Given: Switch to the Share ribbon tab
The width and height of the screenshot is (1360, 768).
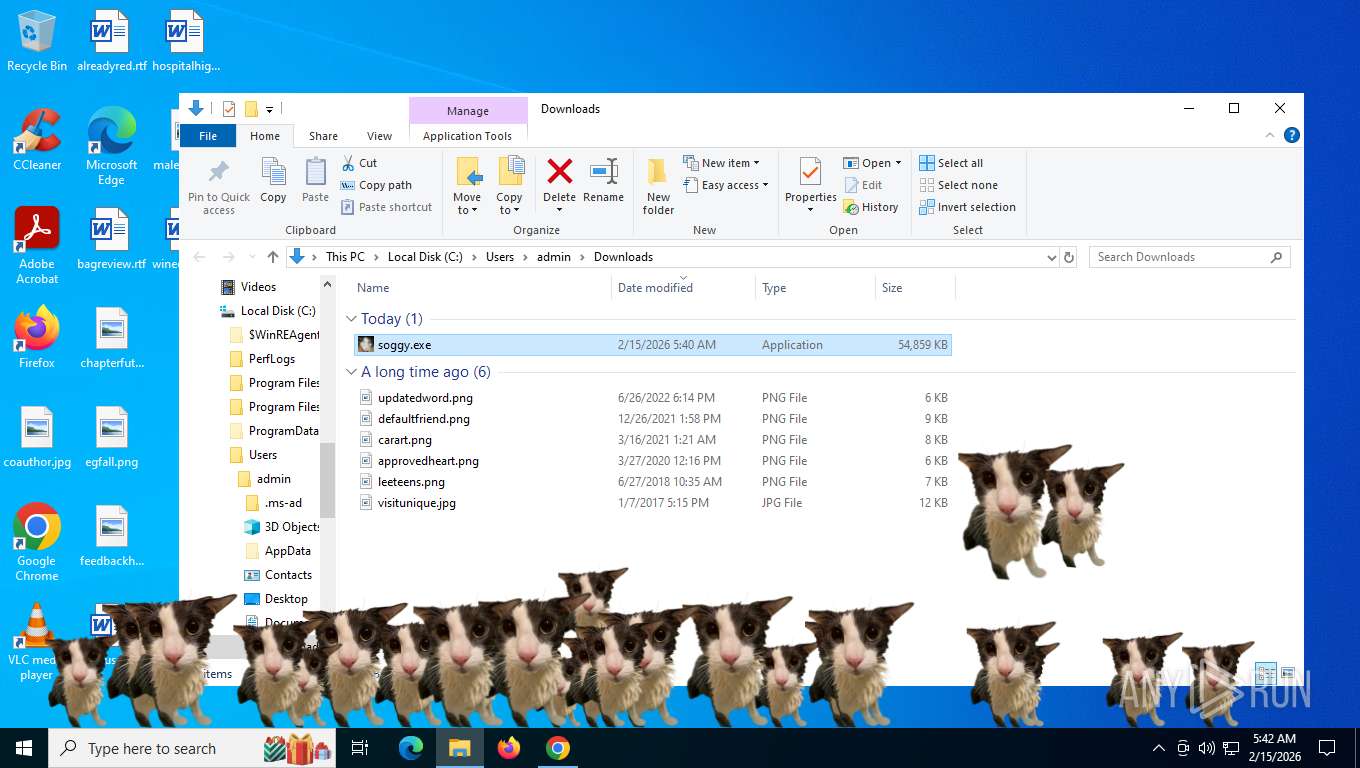Looking at the screenshot, I should pyautogui.click(x=323, y=136).
